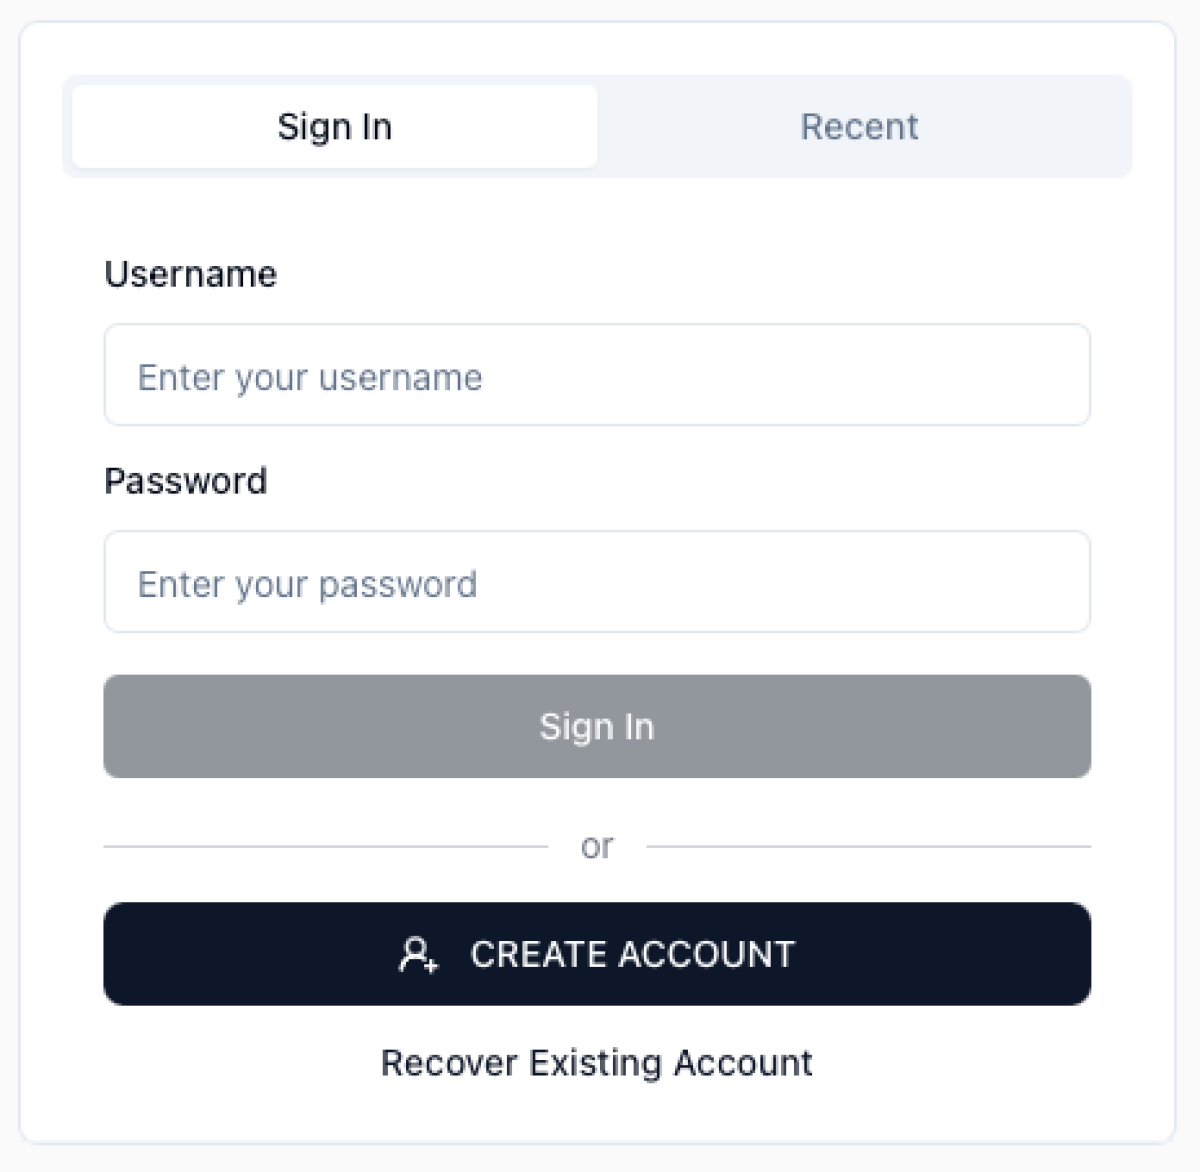This screenshot has width=1200, height=1172.
Task: Focus the Username input field
Action: [x=597, y=375]
